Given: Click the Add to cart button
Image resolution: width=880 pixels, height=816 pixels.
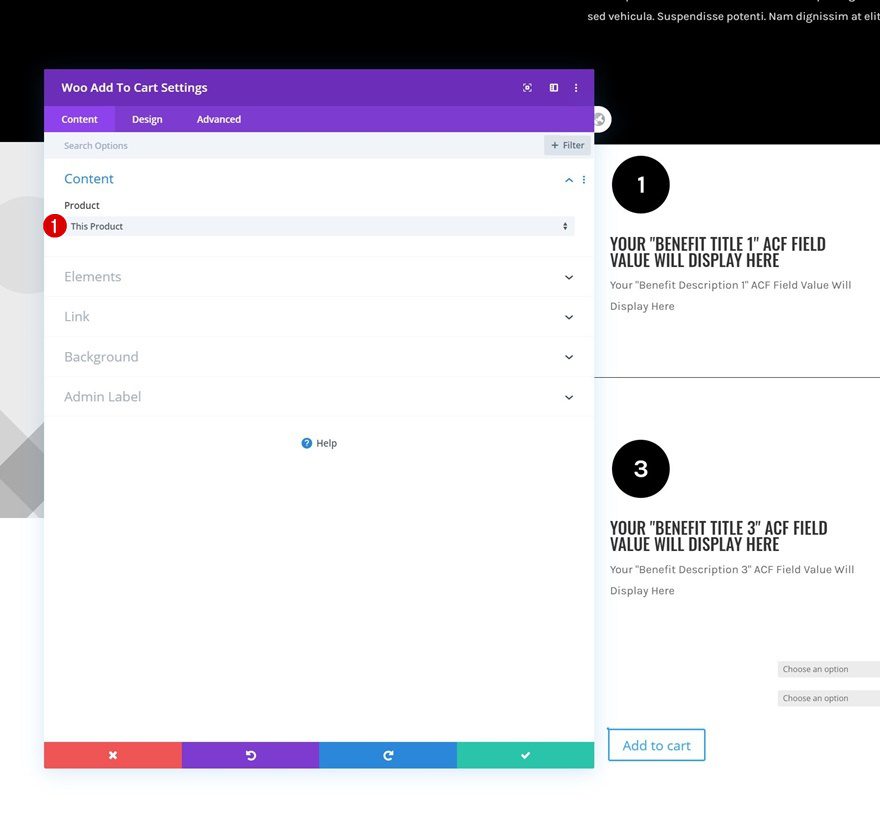Looking at the screenshot, I should tap(656, 745).
